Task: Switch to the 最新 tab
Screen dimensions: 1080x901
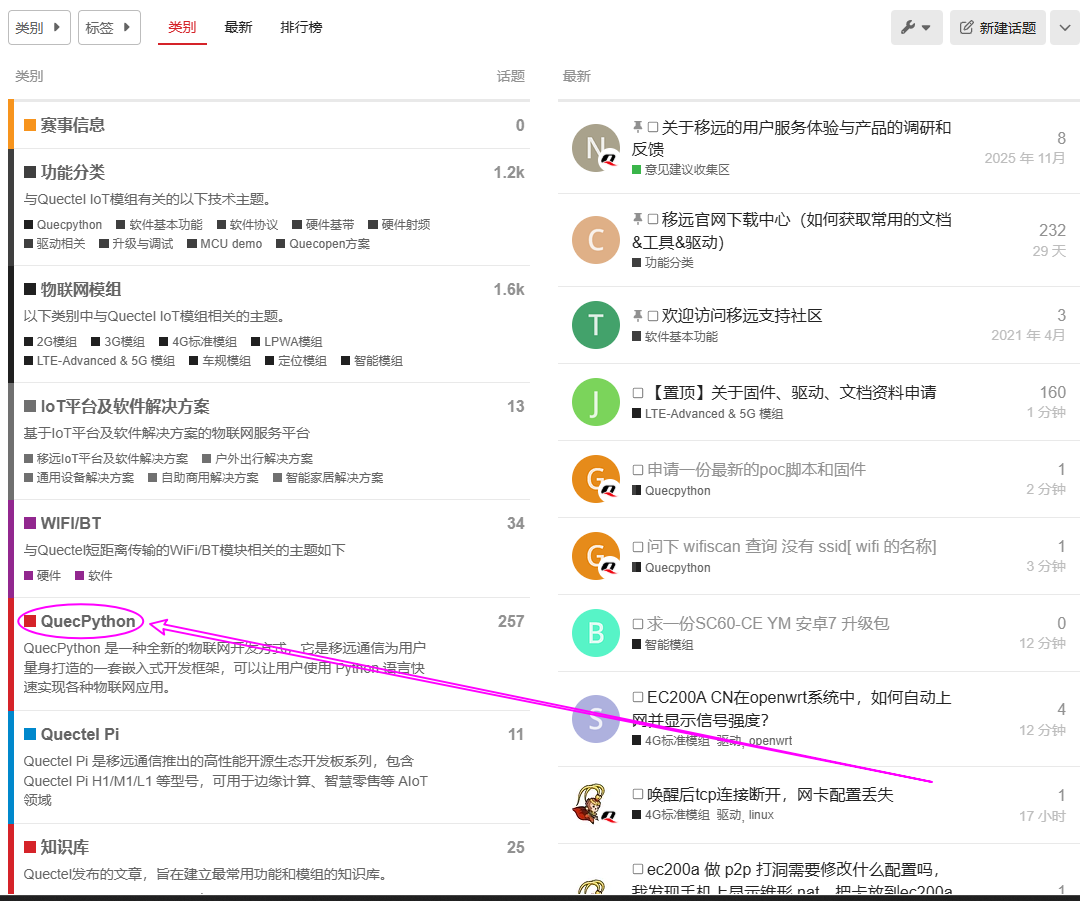Action: [x=238, y=28]
